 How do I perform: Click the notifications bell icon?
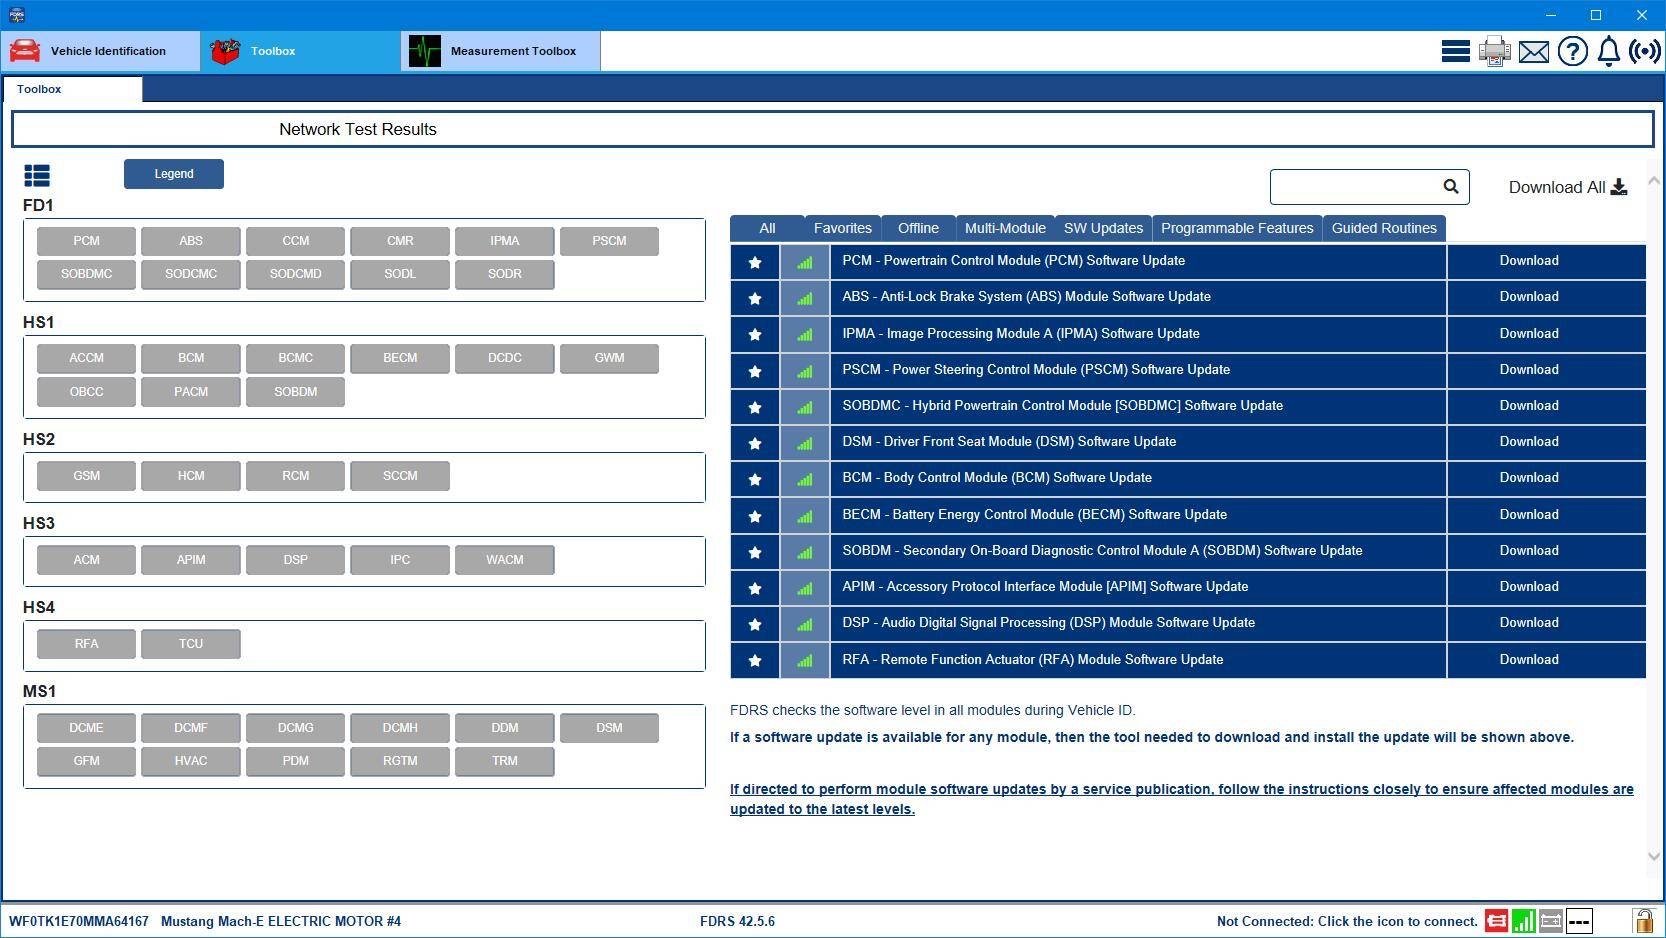click(1608, 51)
